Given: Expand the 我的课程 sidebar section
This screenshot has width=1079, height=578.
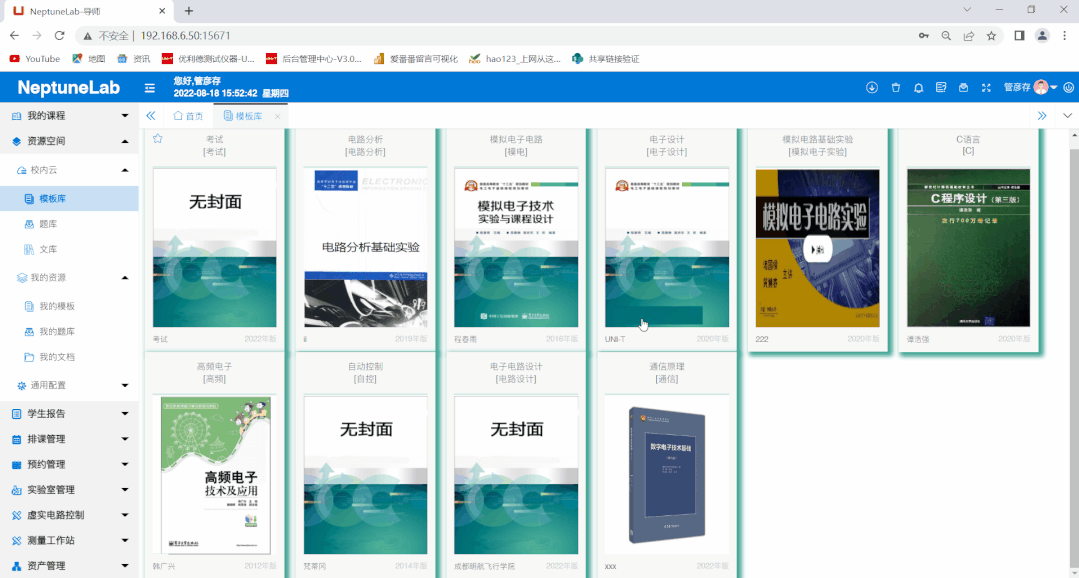Looking at the screenshot, I should click(x=69, y=116).
